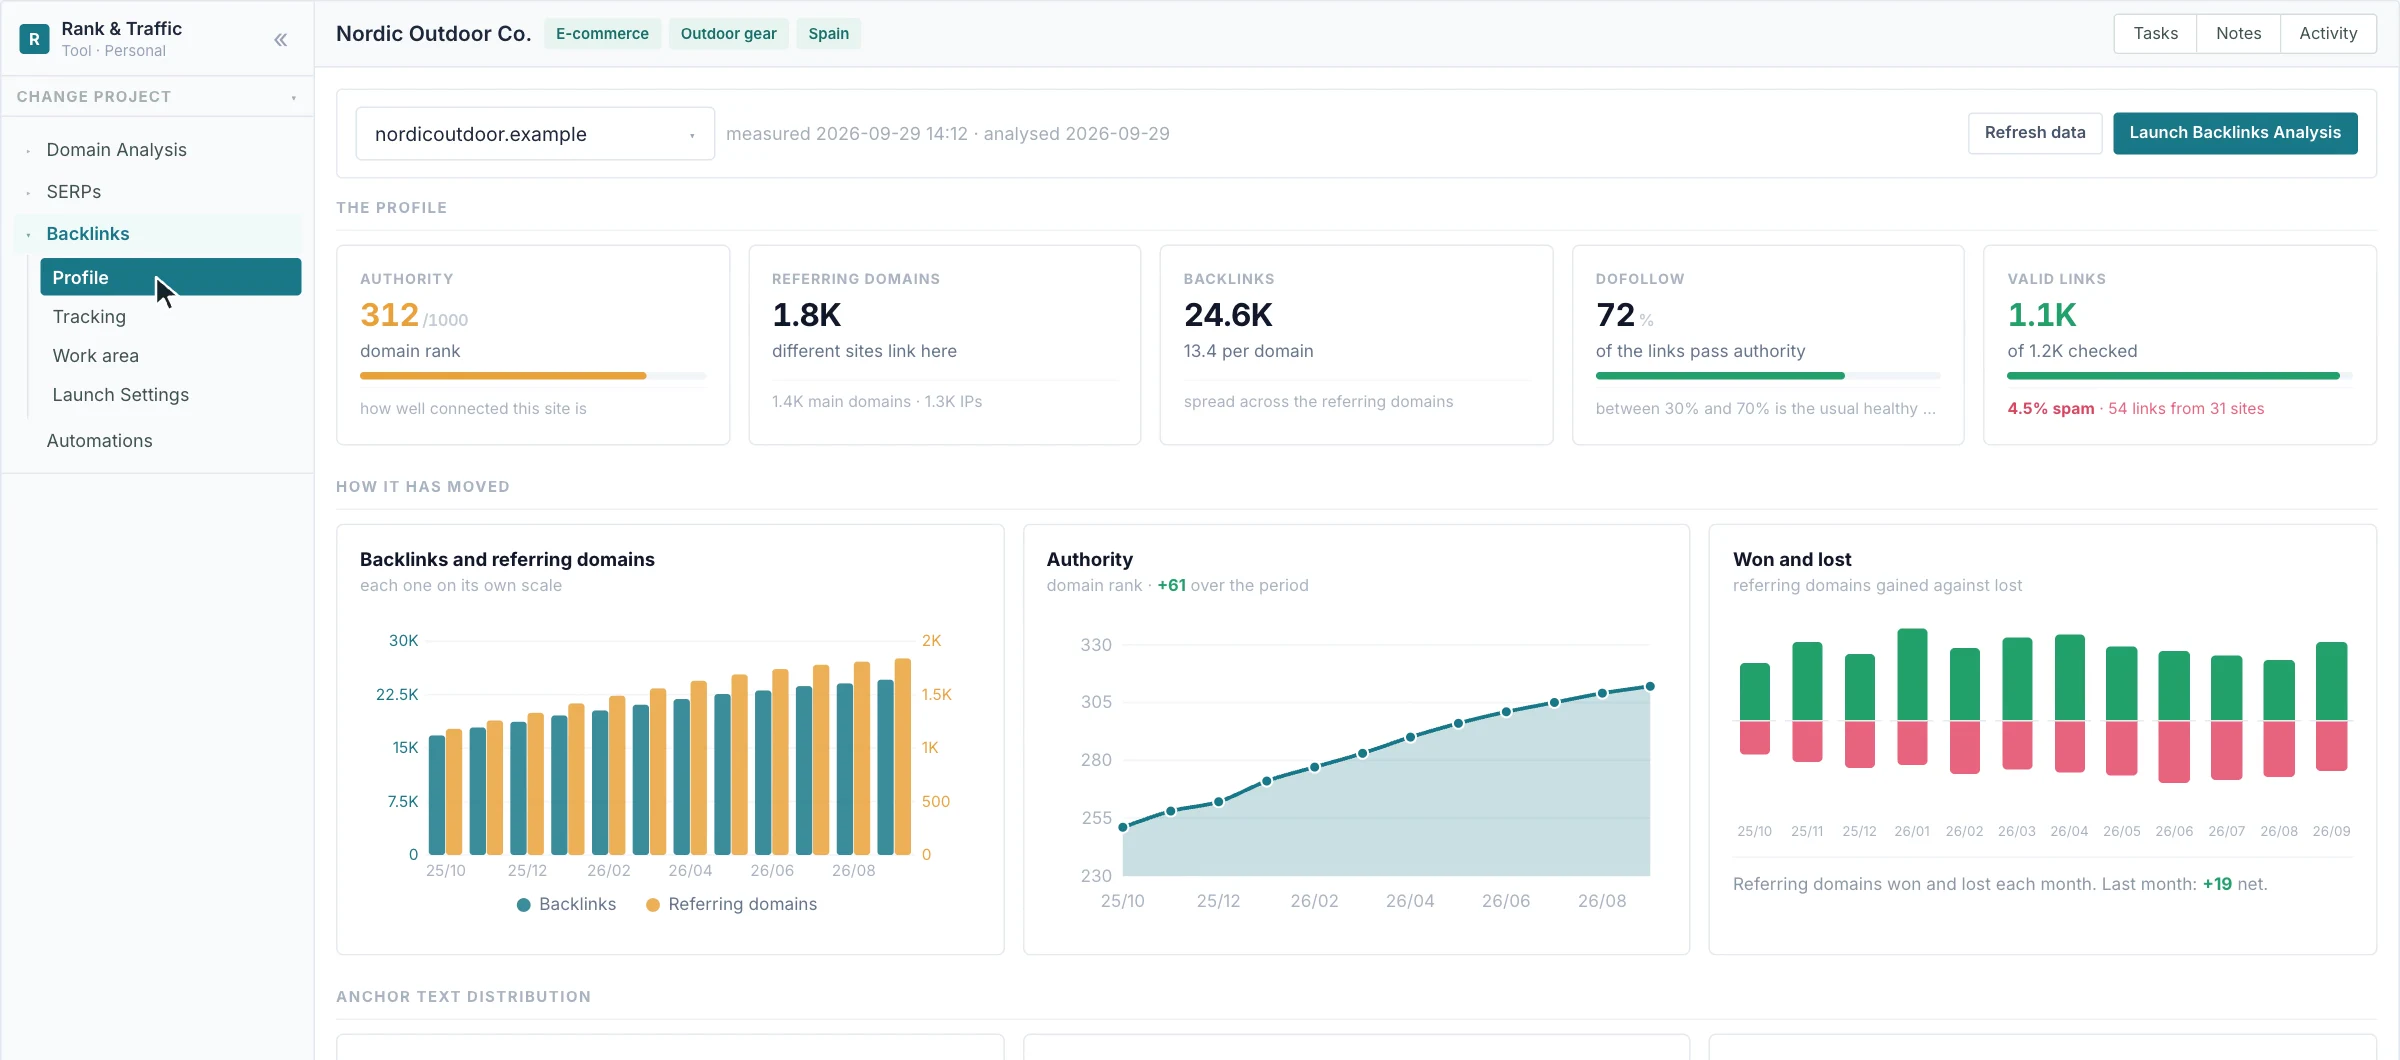
Task: Click the last data point on Authority chart
Action: click(x=1650, y=687)
